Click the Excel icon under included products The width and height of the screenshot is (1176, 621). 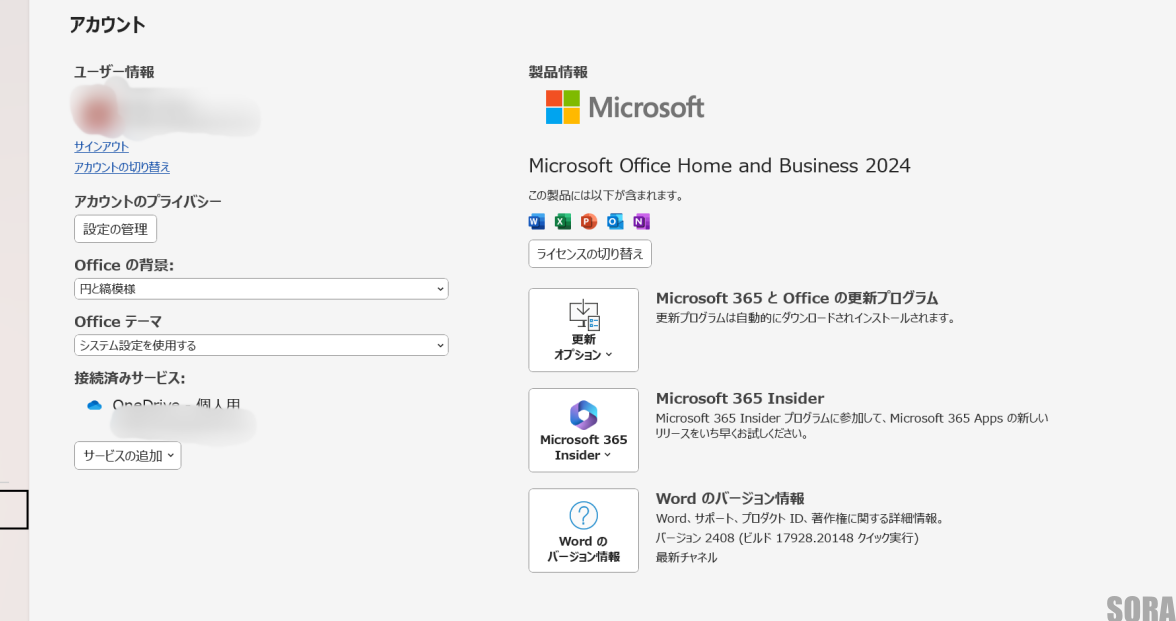click(x=562, y=221)
